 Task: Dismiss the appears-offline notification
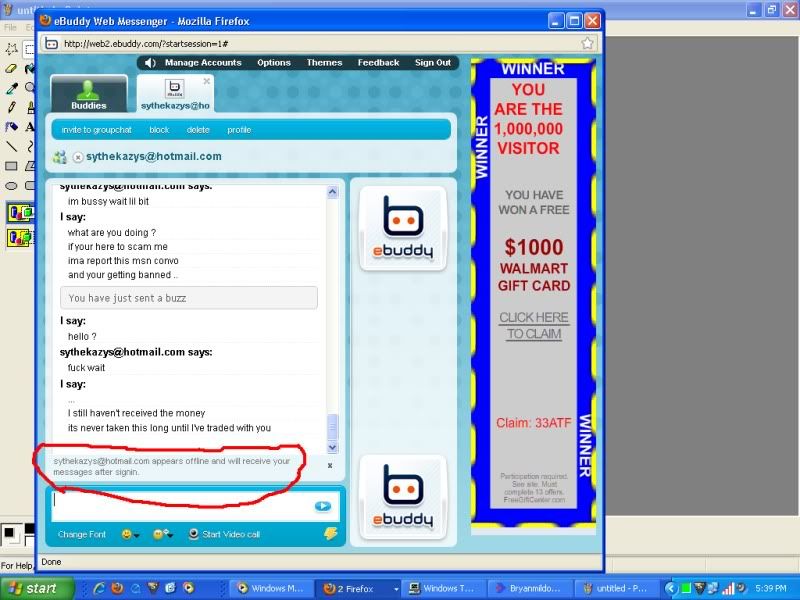pos(330,465)
